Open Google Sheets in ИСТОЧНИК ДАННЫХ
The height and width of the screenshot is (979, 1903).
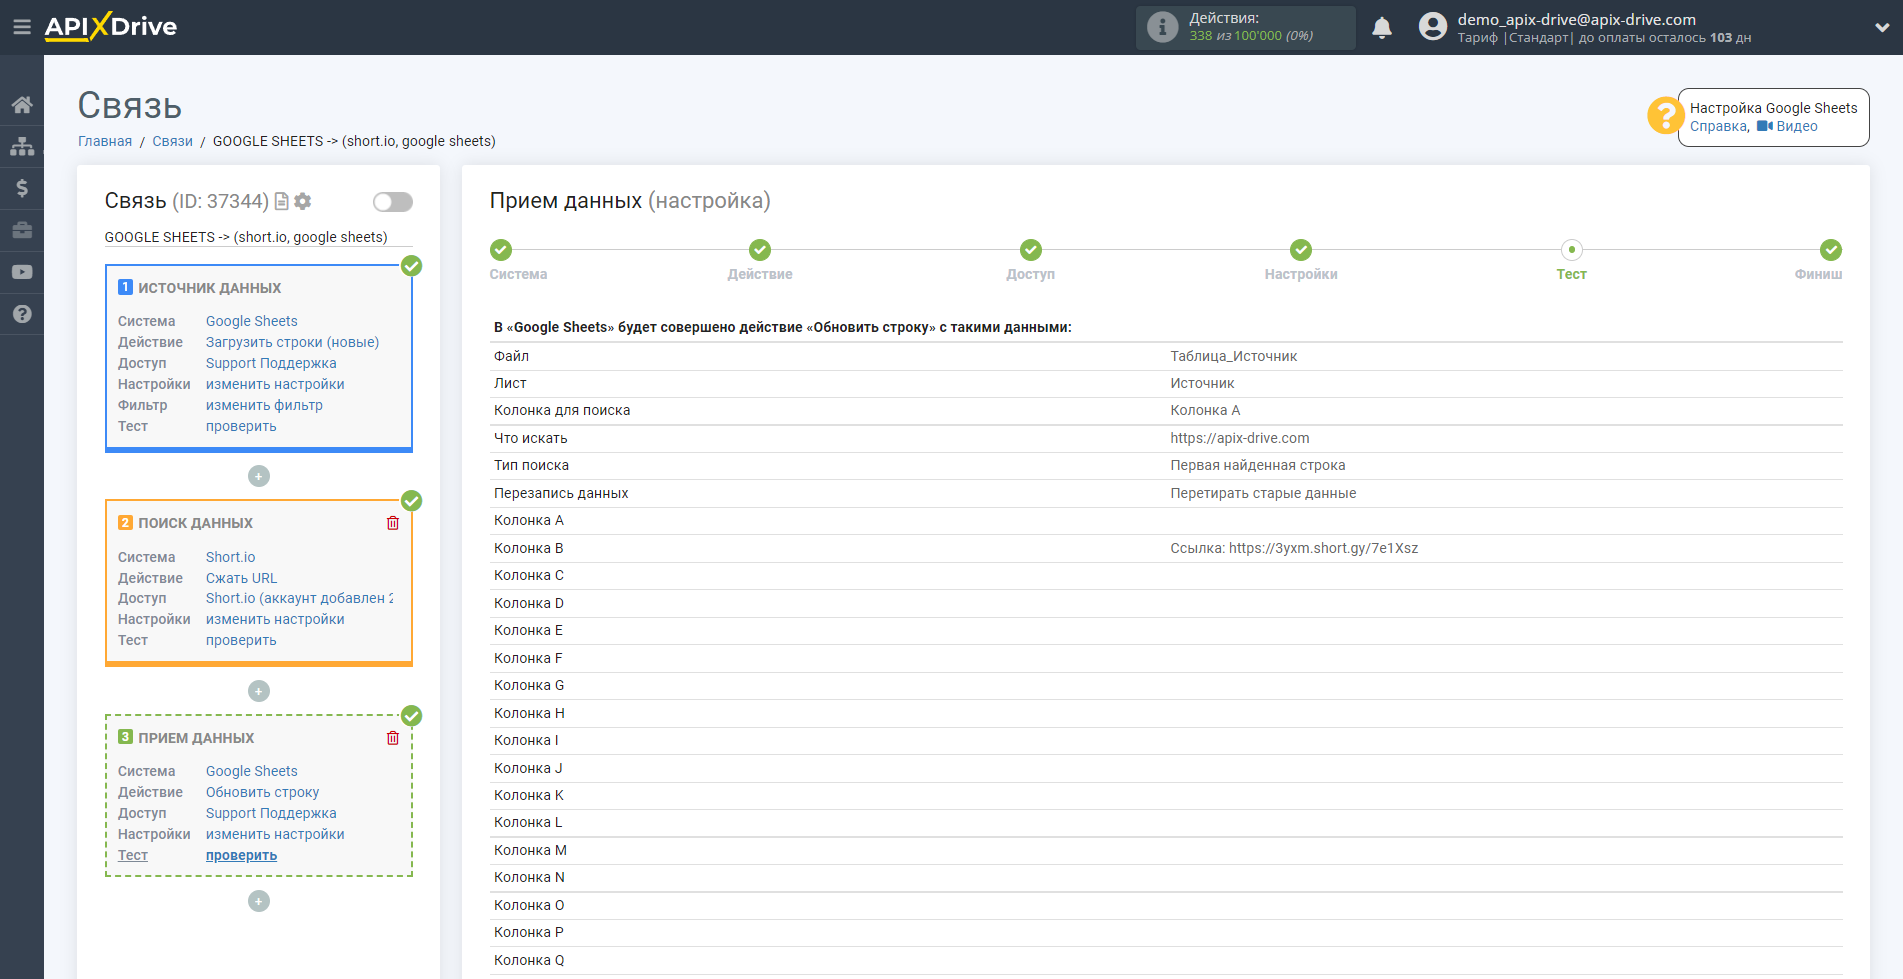[251, 321]
